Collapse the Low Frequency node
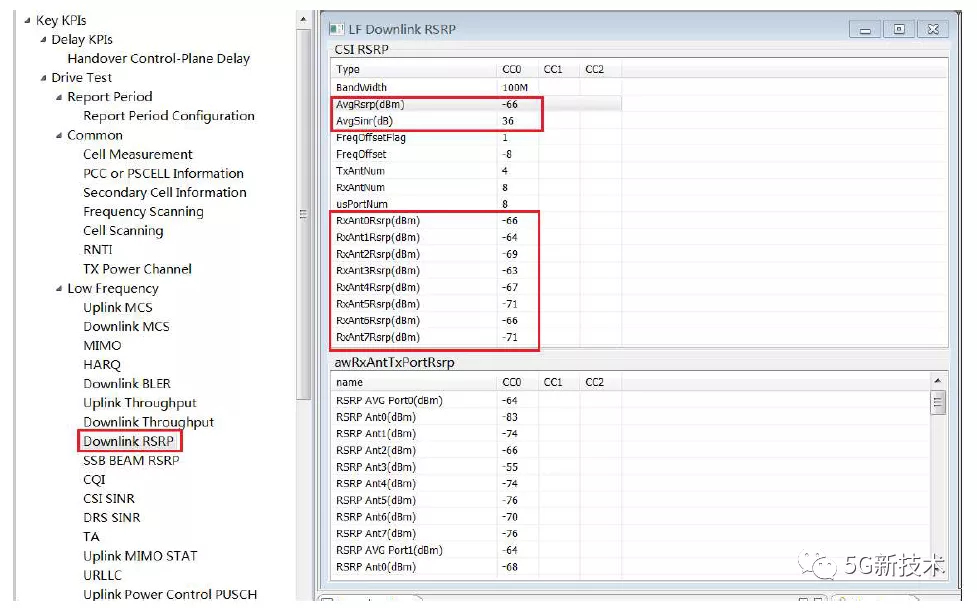The width and height of the screenshot is (977, 608). 59,288
